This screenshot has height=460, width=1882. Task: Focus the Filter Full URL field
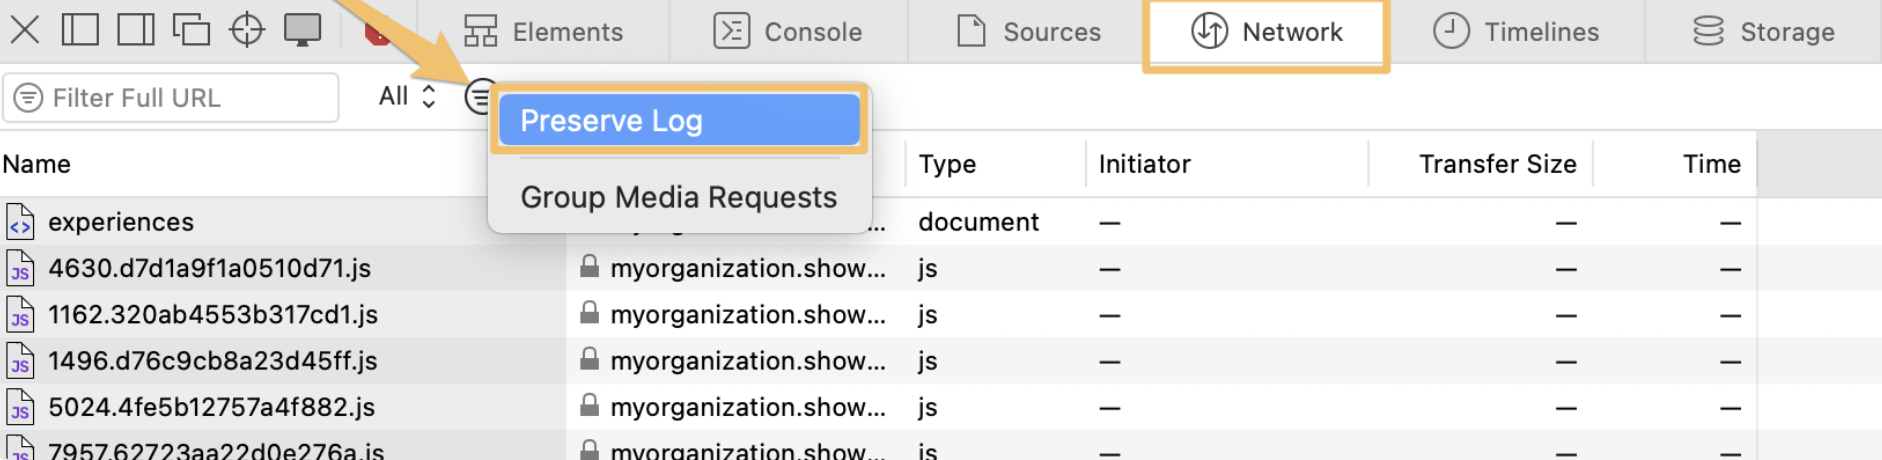171,98
